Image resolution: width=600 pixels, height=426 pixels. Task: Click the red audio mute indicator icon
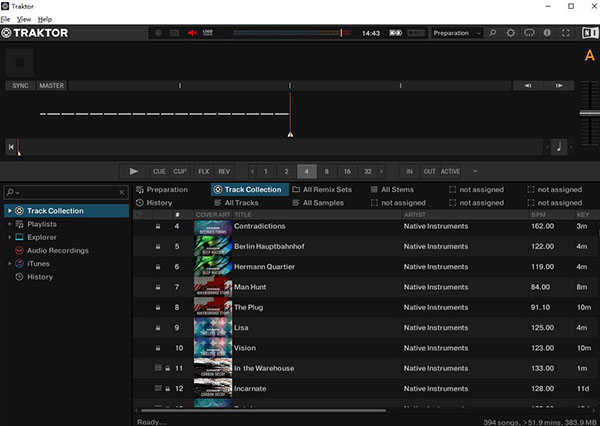[192, 33]
